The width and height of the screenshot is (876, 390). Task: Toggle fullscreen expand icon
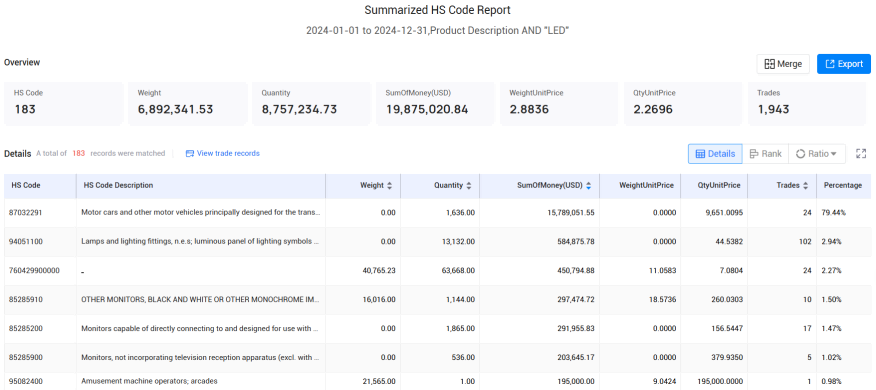861,154
